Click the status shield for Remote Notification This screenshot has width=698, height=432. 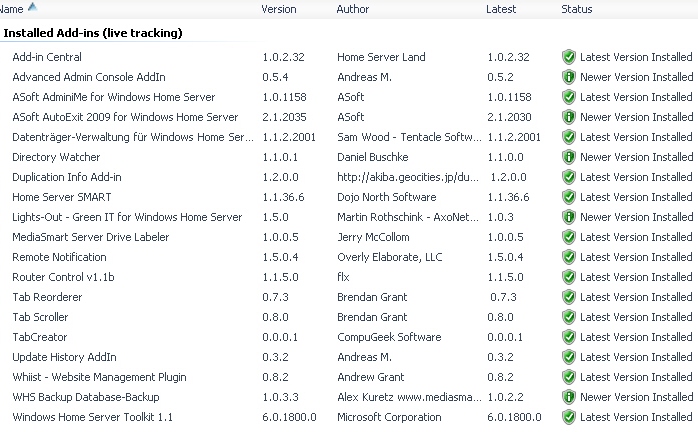pyautogui.click(x=568, y=257)
